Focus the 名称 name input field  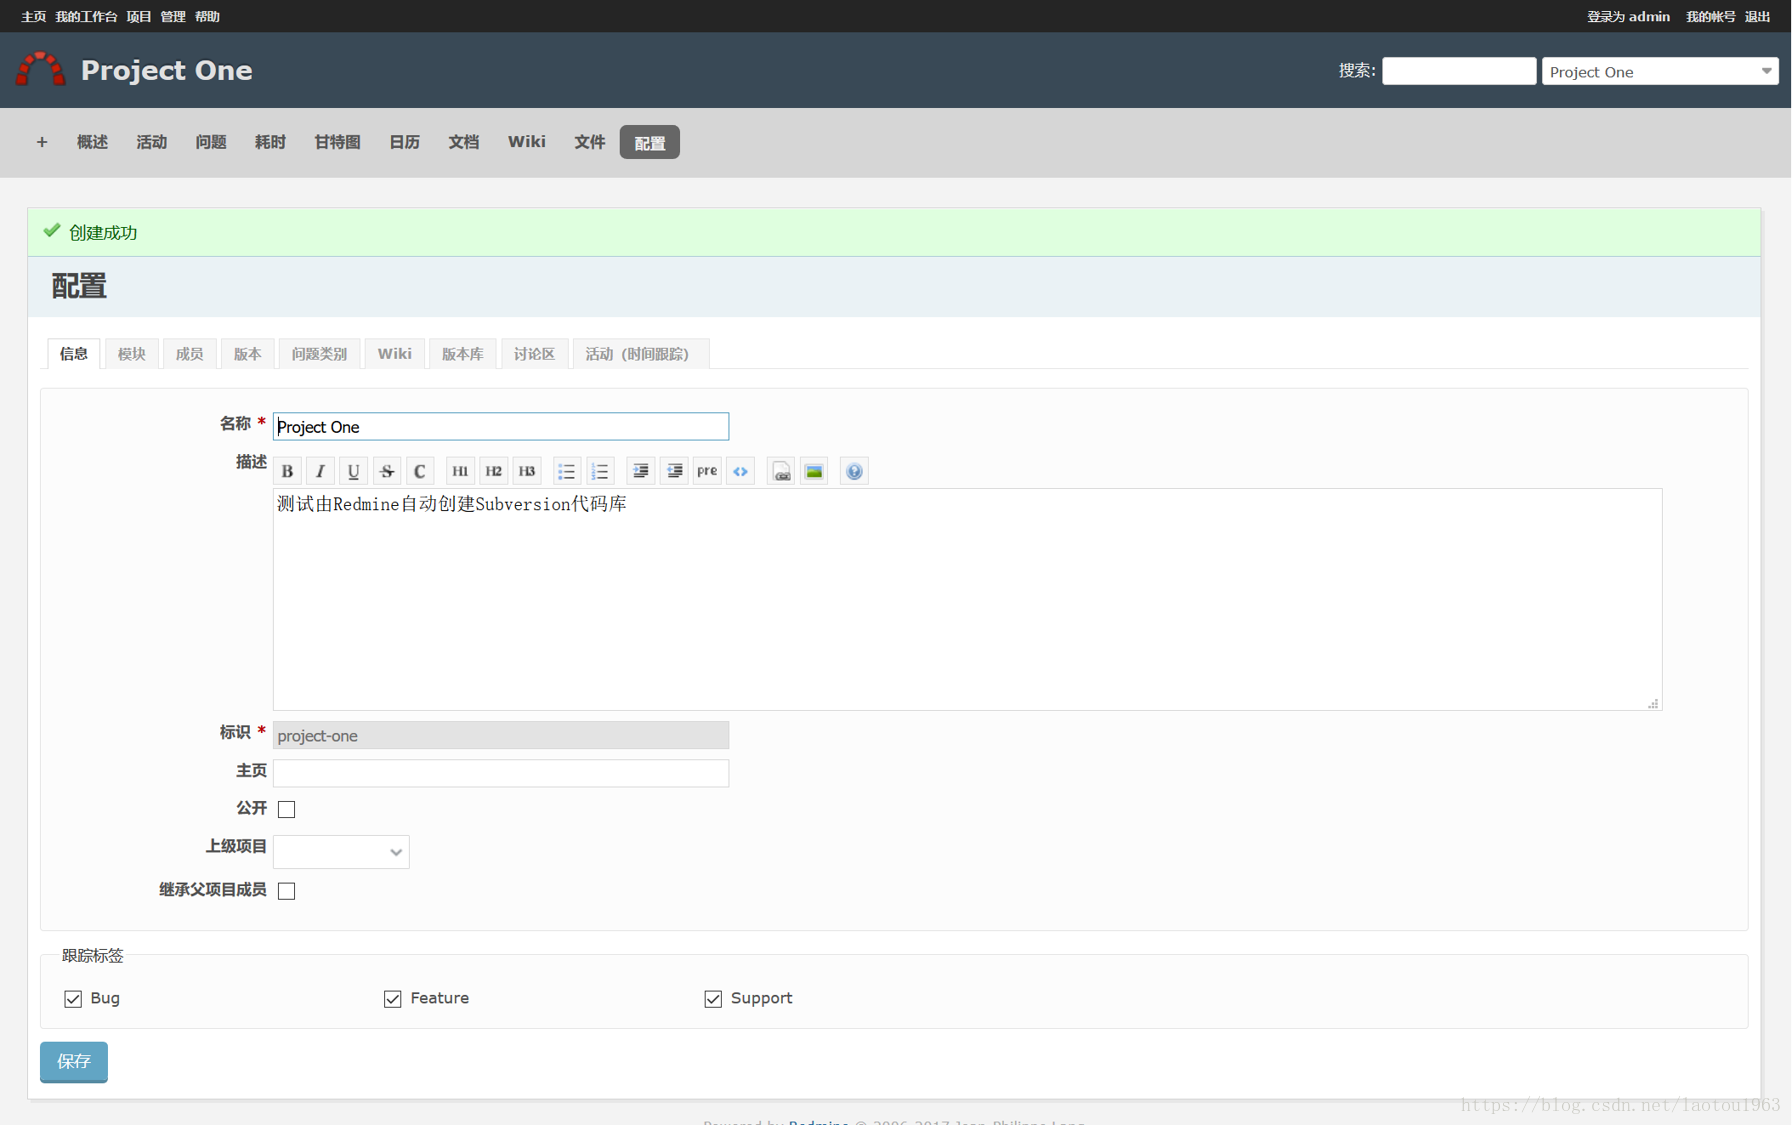click(501, 427)
